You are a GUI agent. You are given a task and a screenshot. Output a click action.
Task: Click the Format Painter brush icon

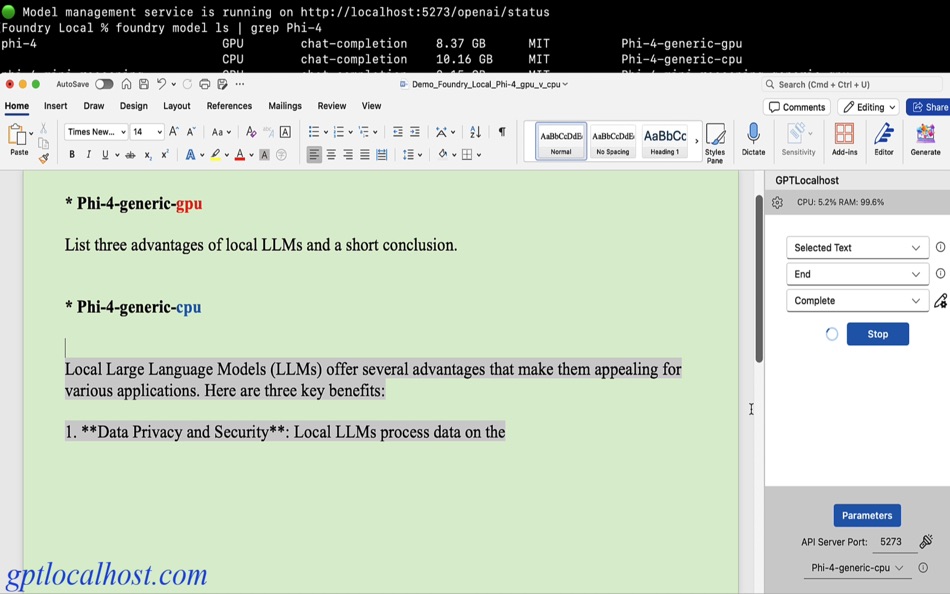click(44, 159)
